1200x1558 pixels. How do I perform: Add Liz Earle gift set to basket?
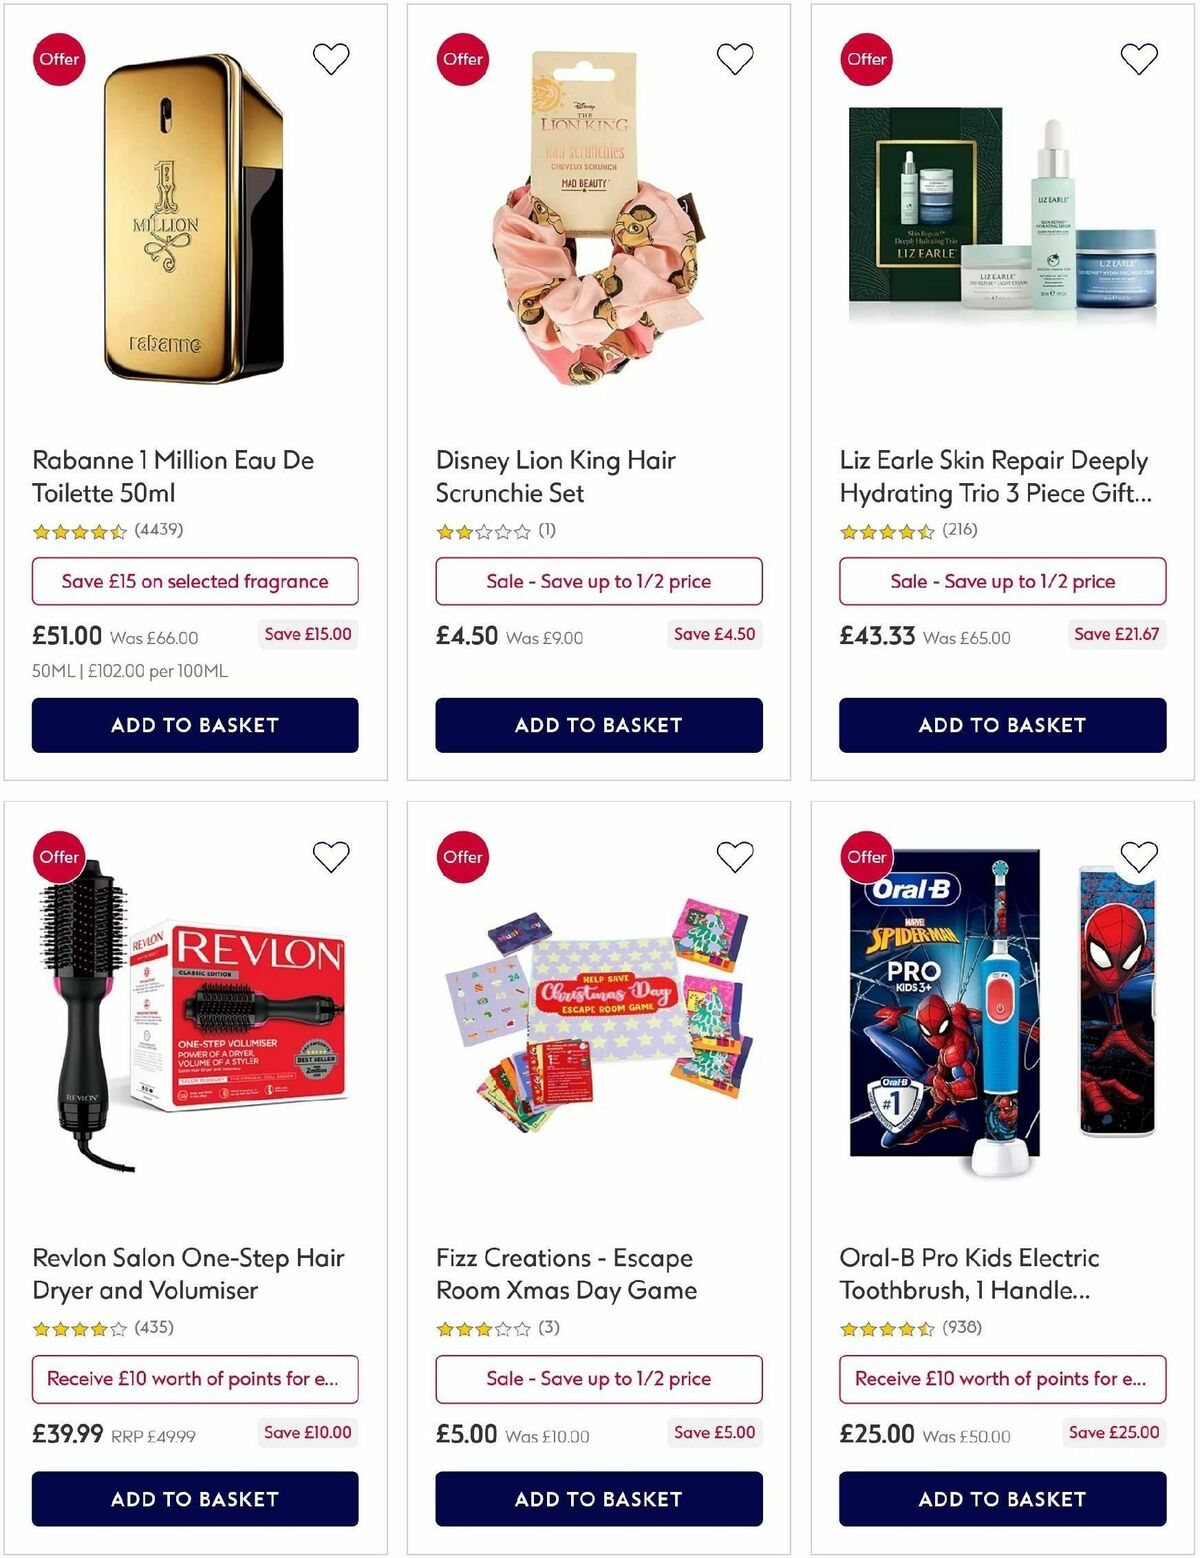[1002, 725]
